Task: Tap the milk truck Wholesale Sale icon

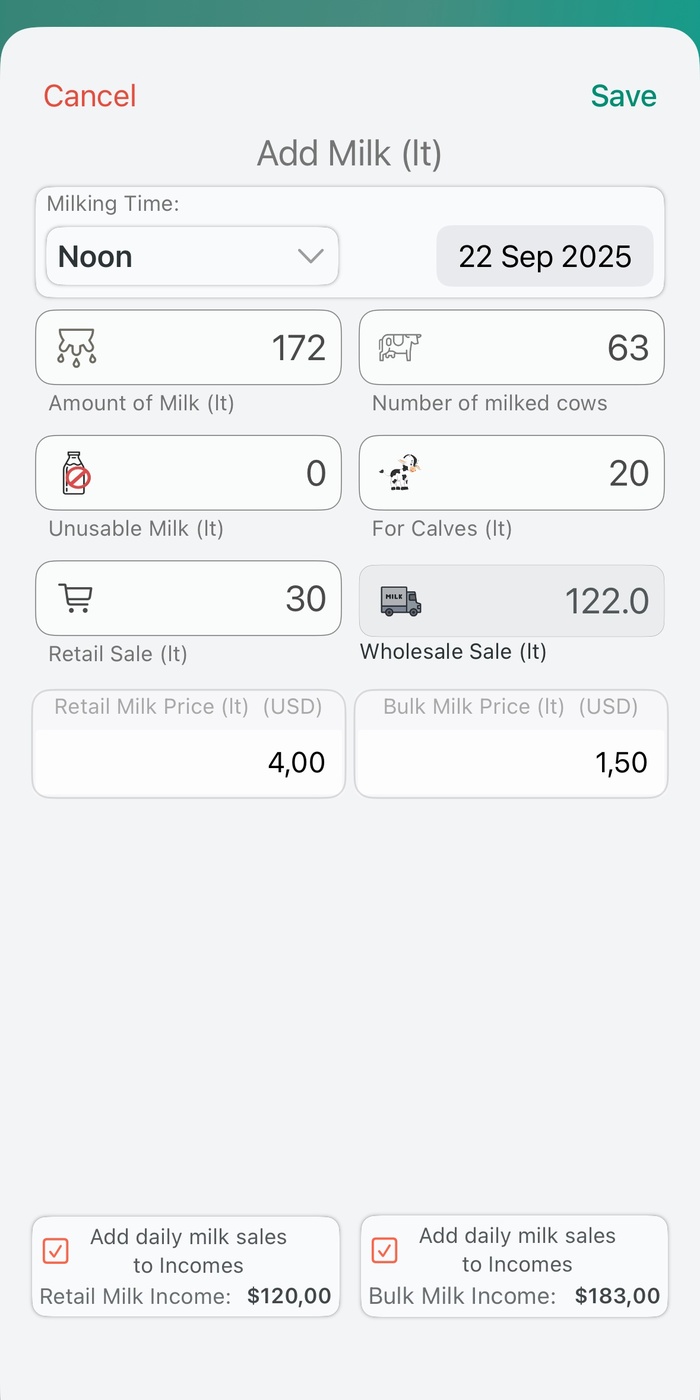Action: point(400,601)
